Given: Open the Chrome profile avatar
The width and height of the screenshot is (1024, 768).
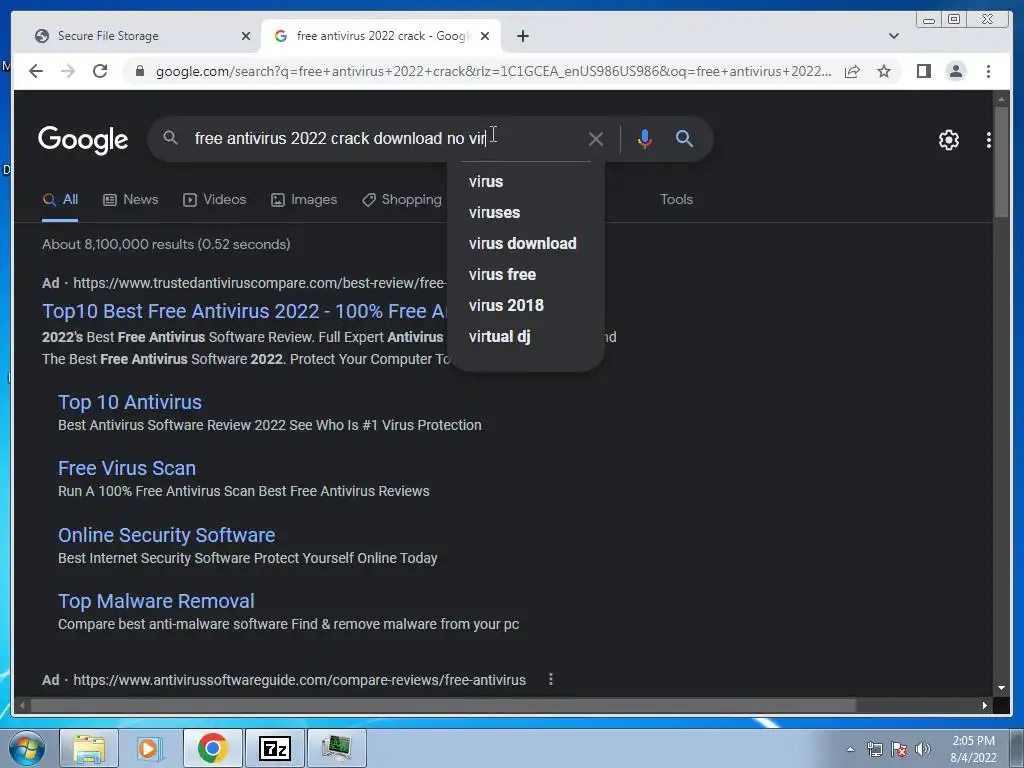Looking at the screenshot, I should click(955, 71).
